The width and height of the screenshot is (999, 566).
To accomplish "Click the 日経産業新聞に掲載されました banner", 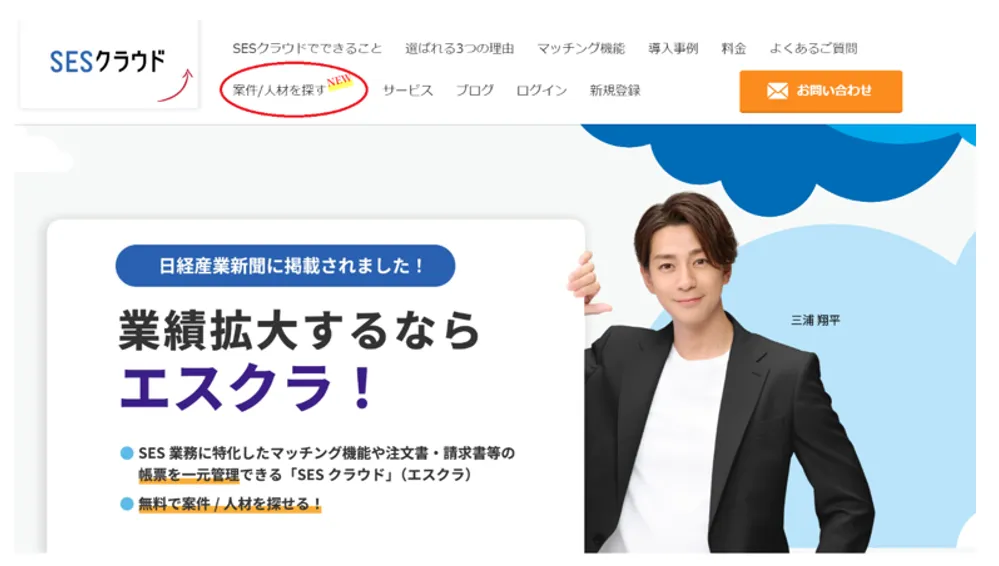I will tap(285, 265).
